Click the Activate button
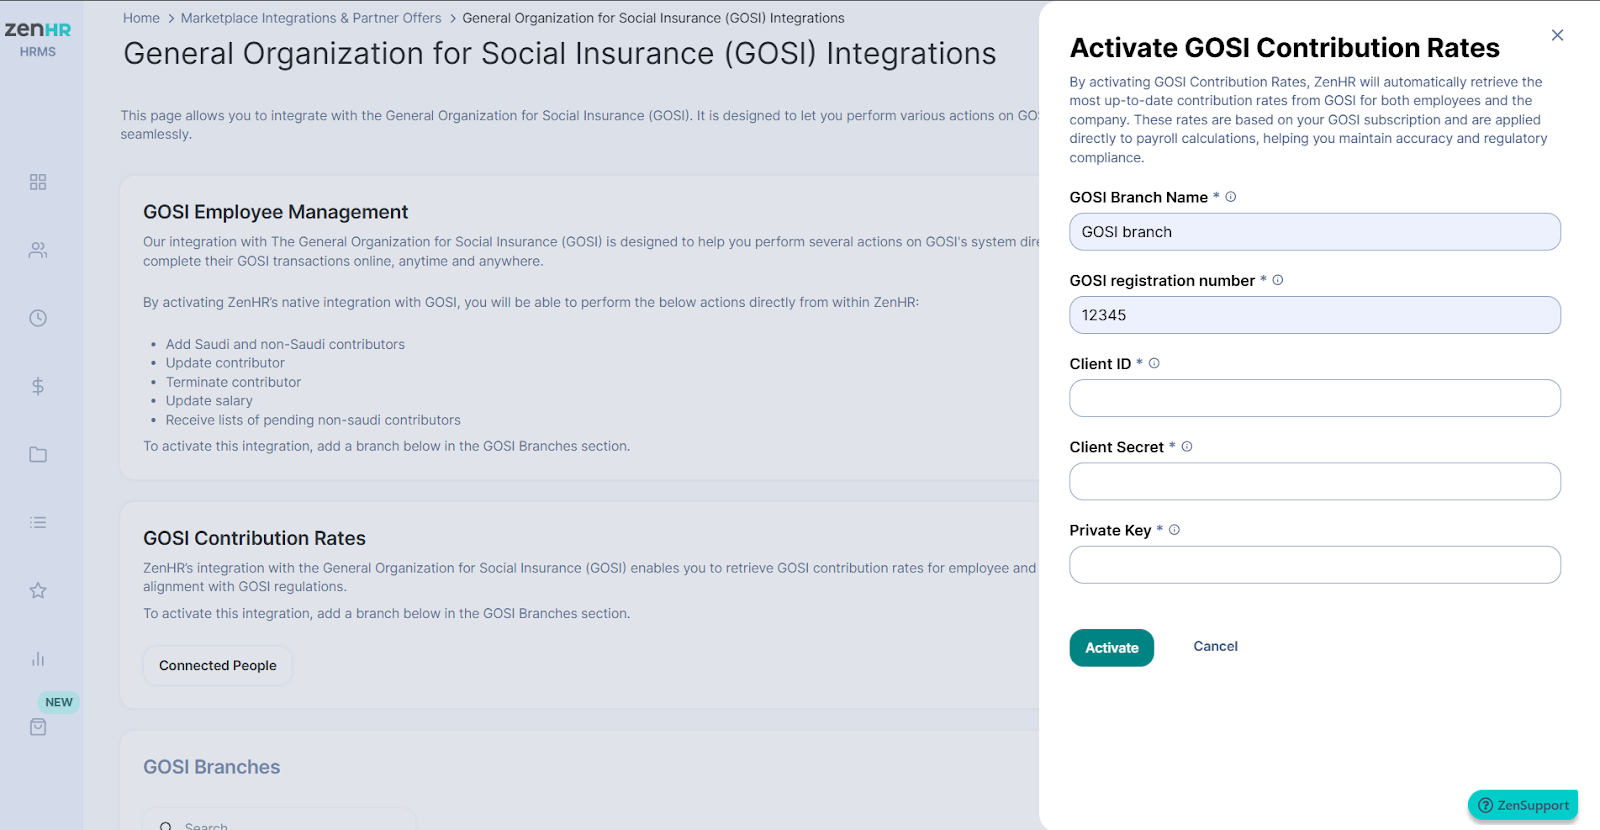Viewport: 1600px width, 830px height. point(1112,648)
